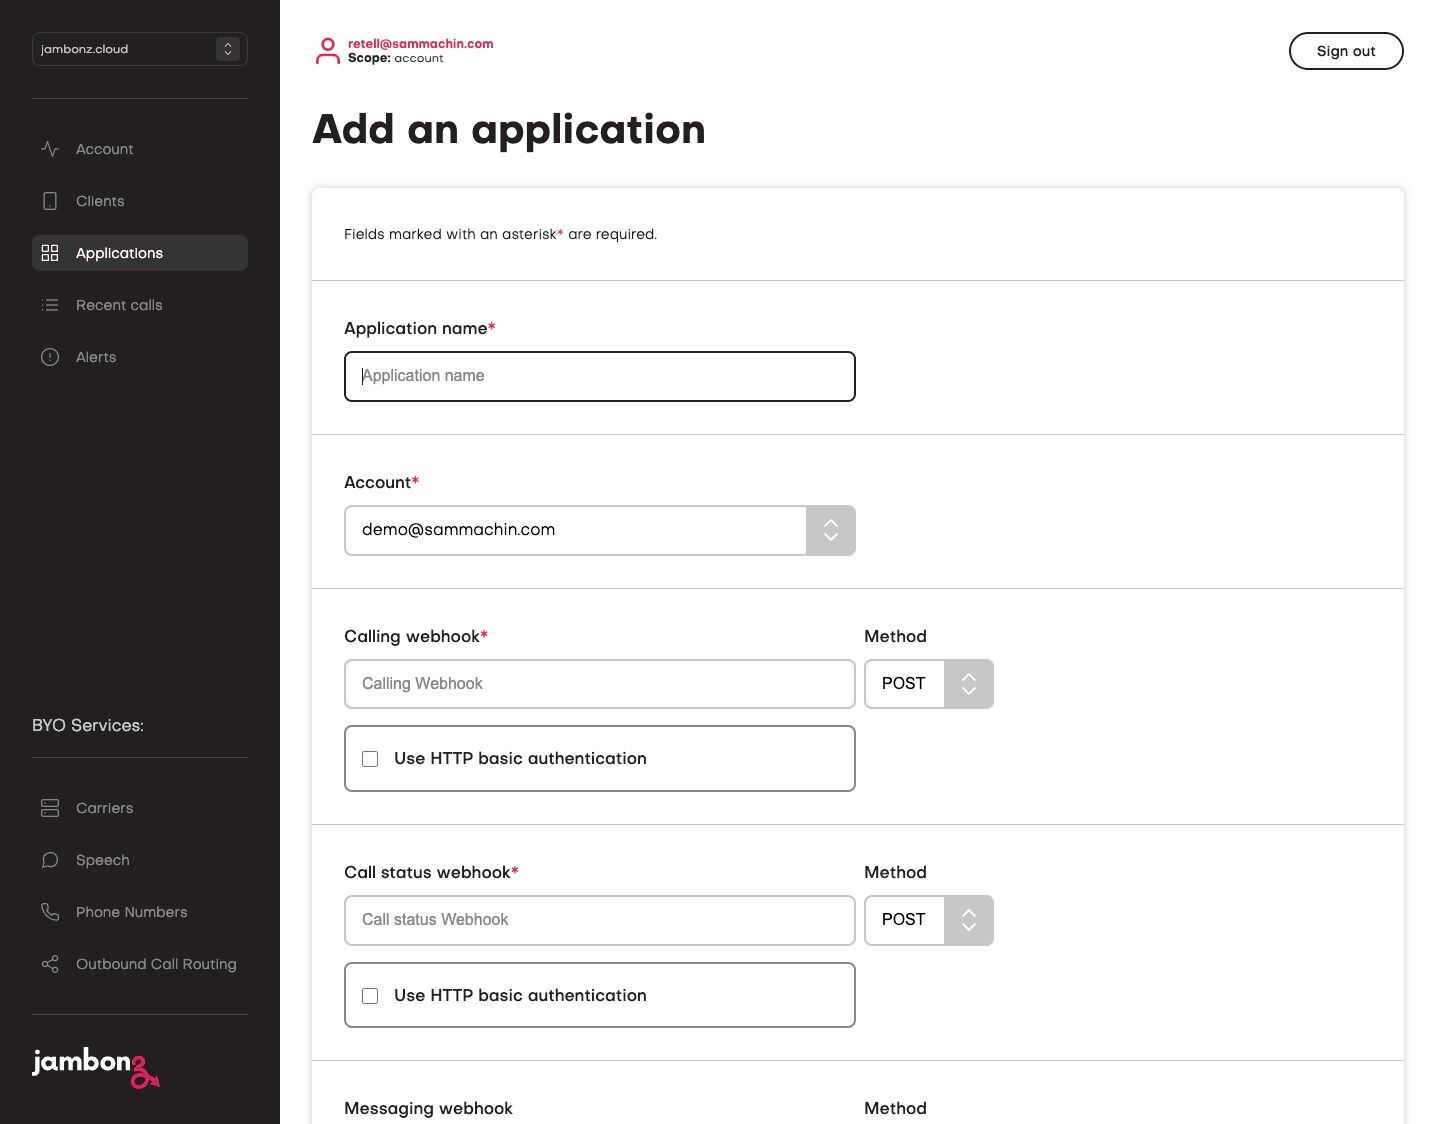
Task: Click the Carriers server icon
Action: click(x=50, y=808)
